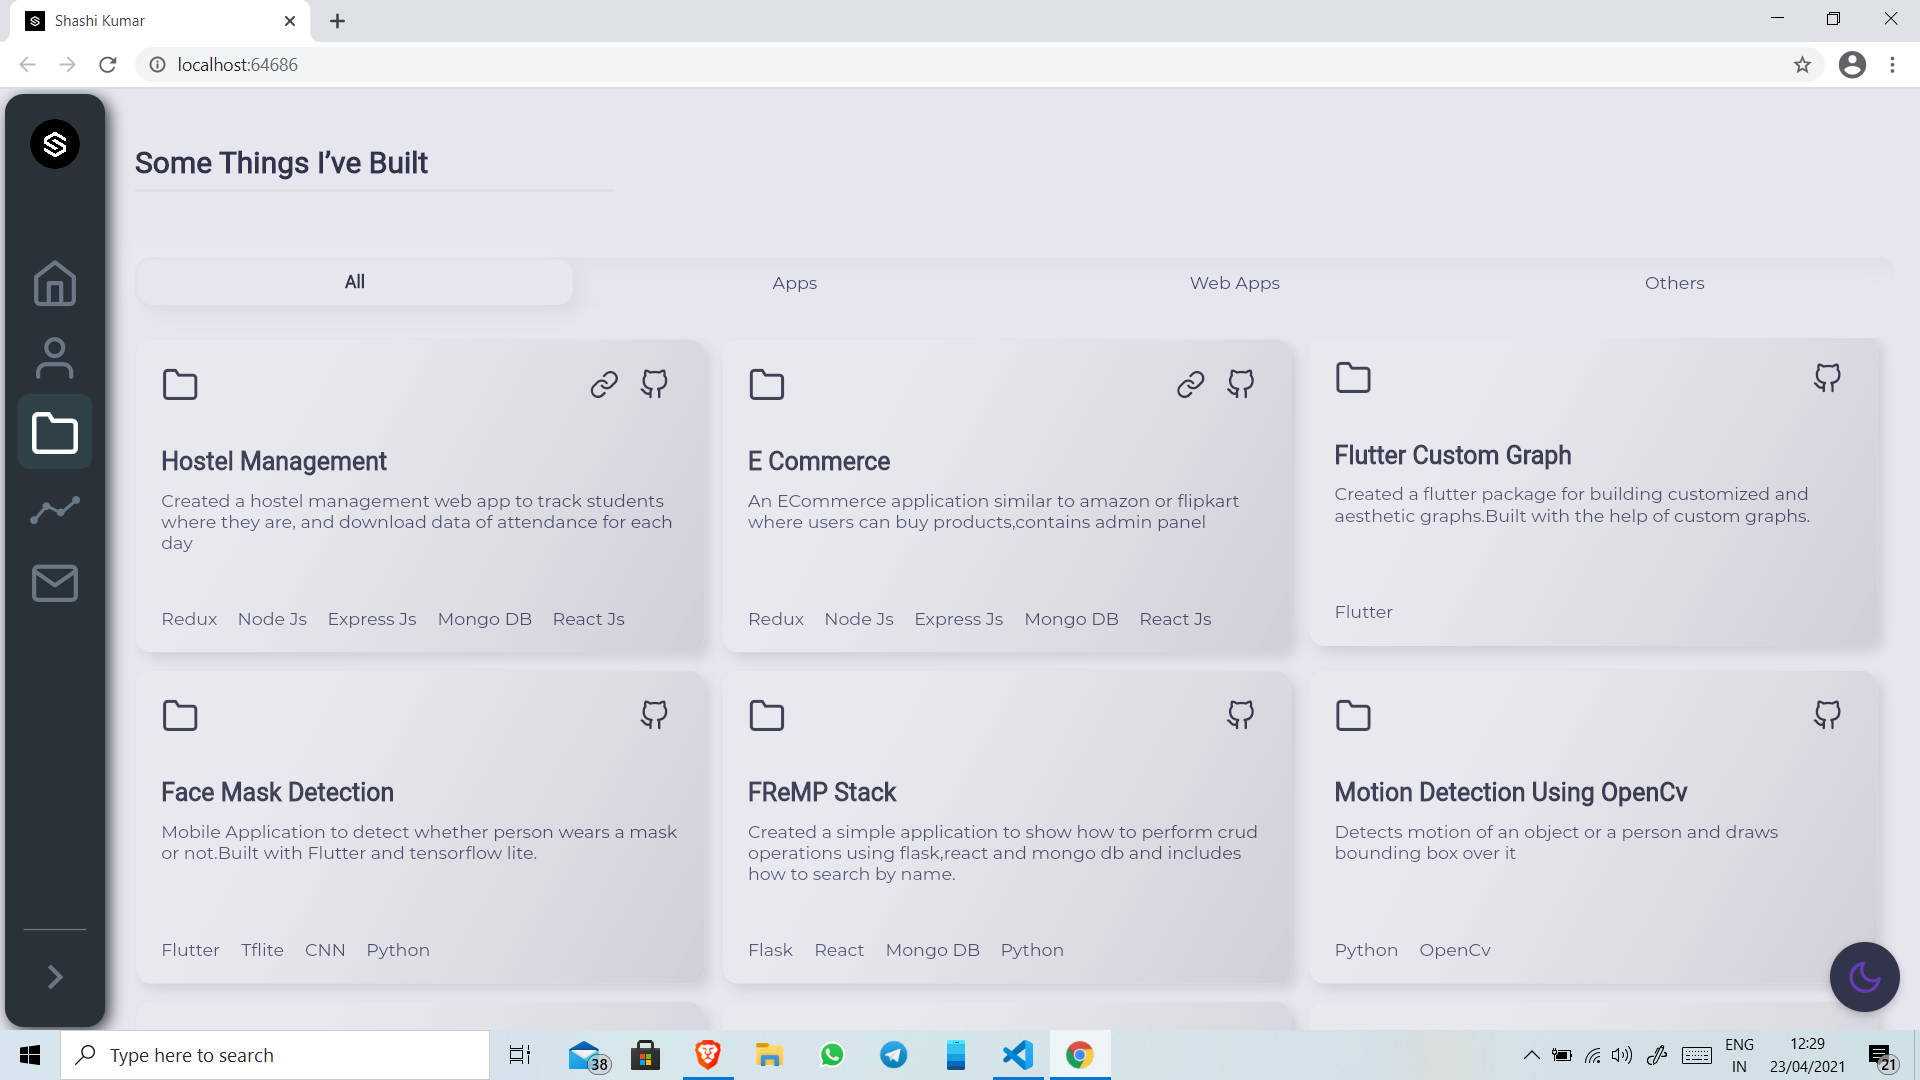Viewport: 1920px width, 1080px height.
Task: Expand the sidebar with chevron arrow
Action: click(x=54, y=977)
